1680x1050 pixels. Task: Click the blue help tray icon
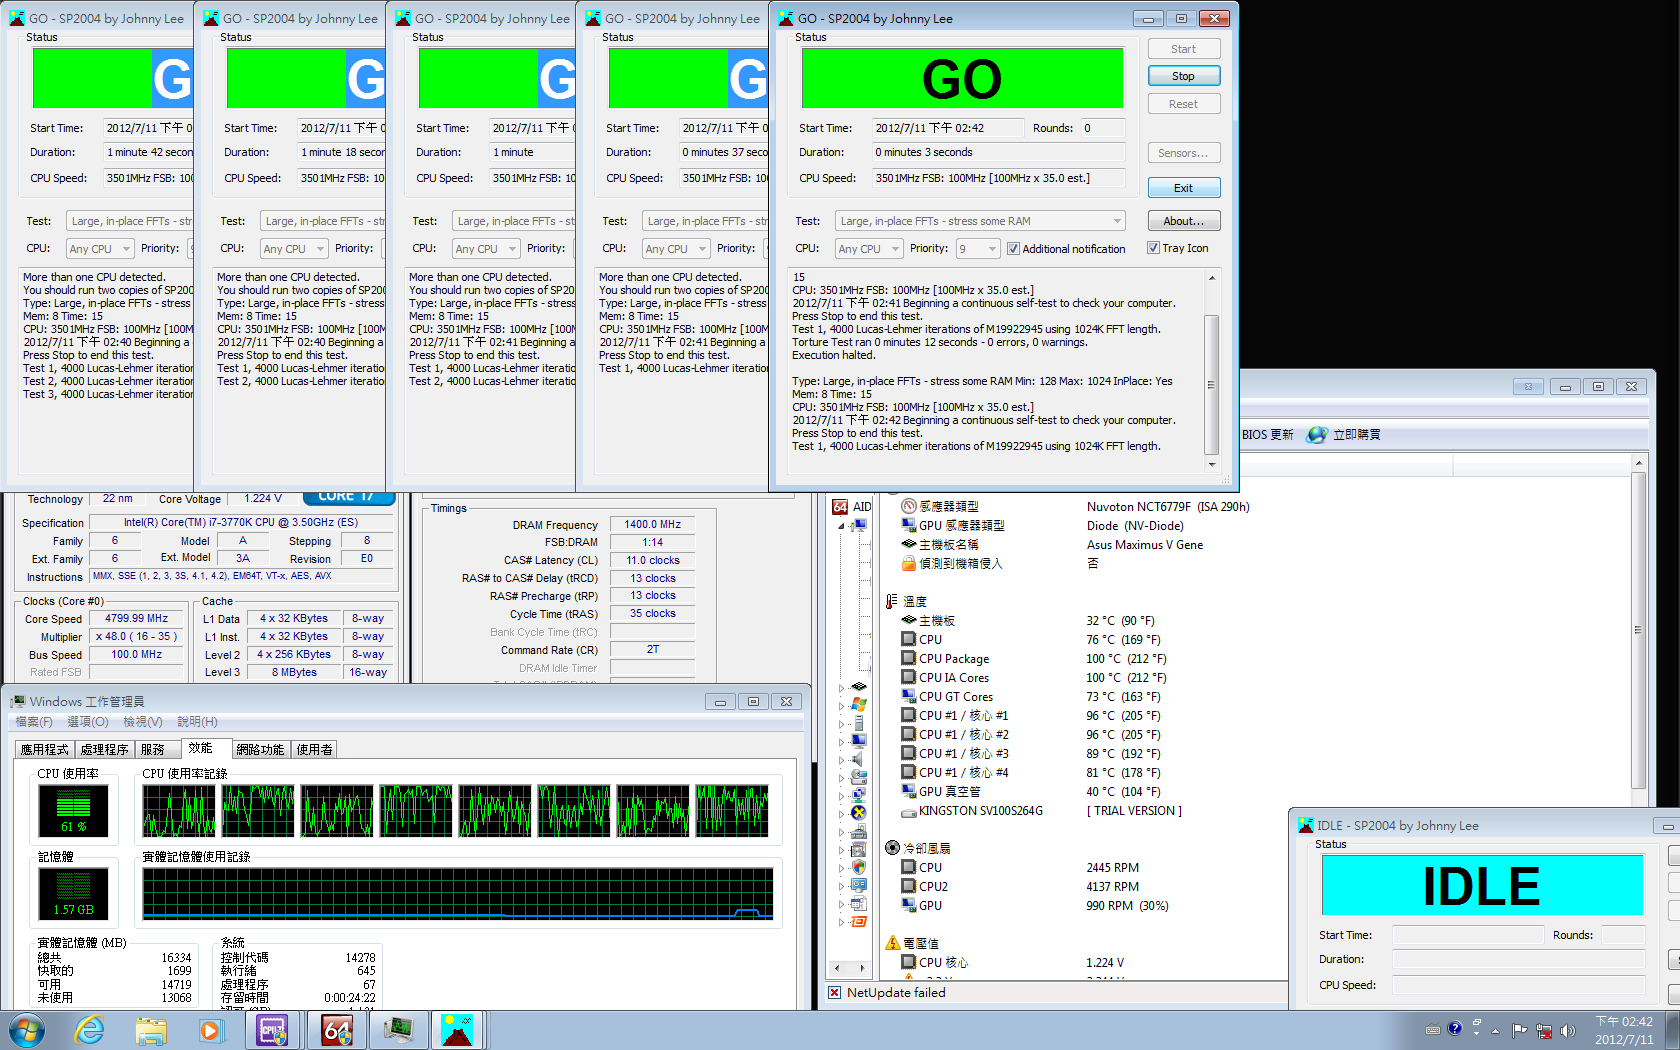pos(1455,1028)
